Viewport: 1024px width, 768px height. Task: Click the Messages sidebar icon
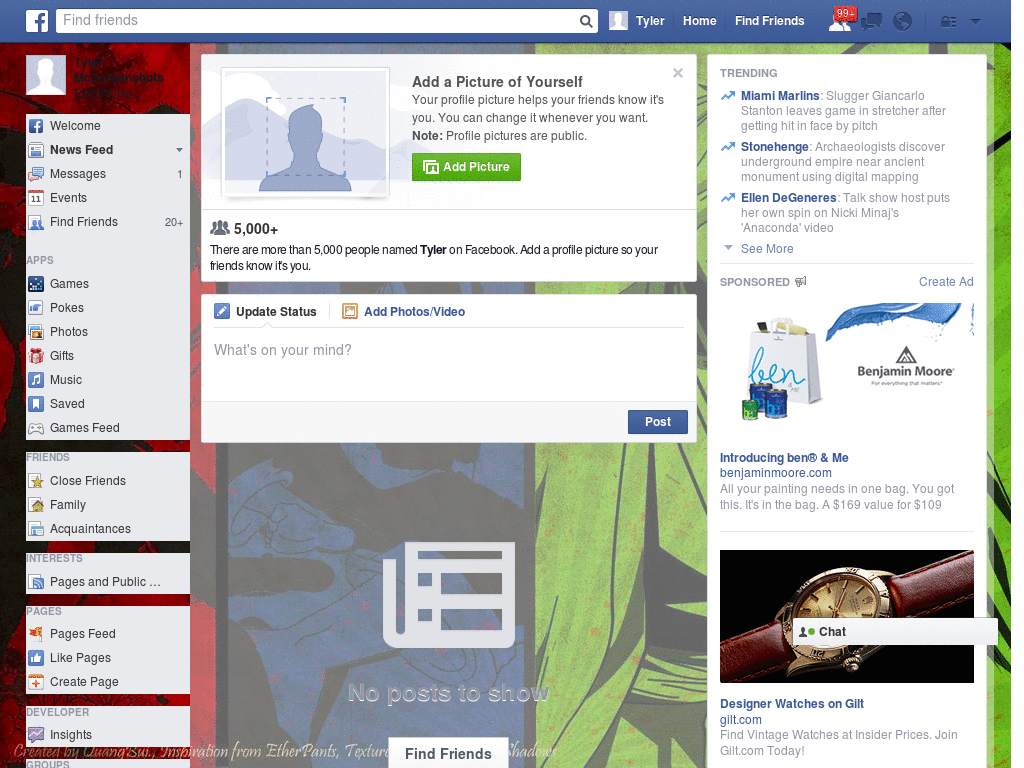[36, 174]
